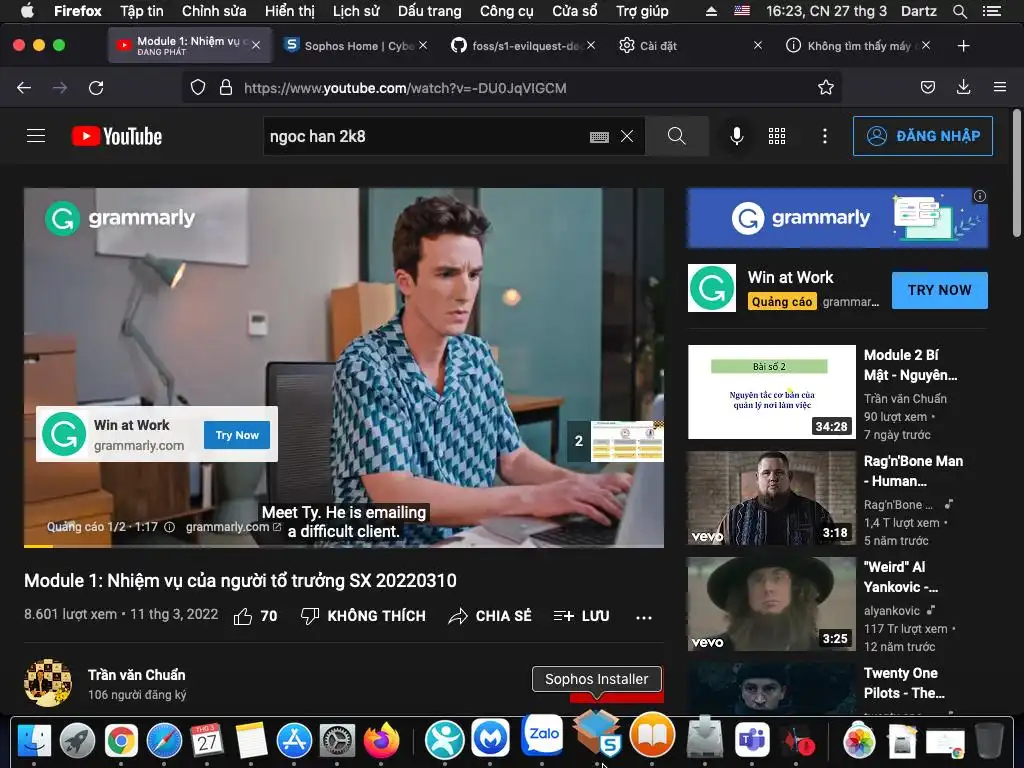This screenshot has width=1024, height=768.
Task: Click the ĐĂNG NHẬP sign-in button
Action: pyautogui.click(x=923, y=136)
